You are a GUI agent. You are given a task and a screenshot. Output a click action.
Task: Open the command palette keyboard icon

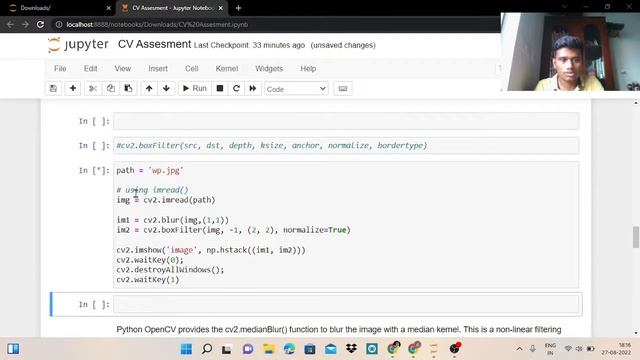tap(342, 89)
